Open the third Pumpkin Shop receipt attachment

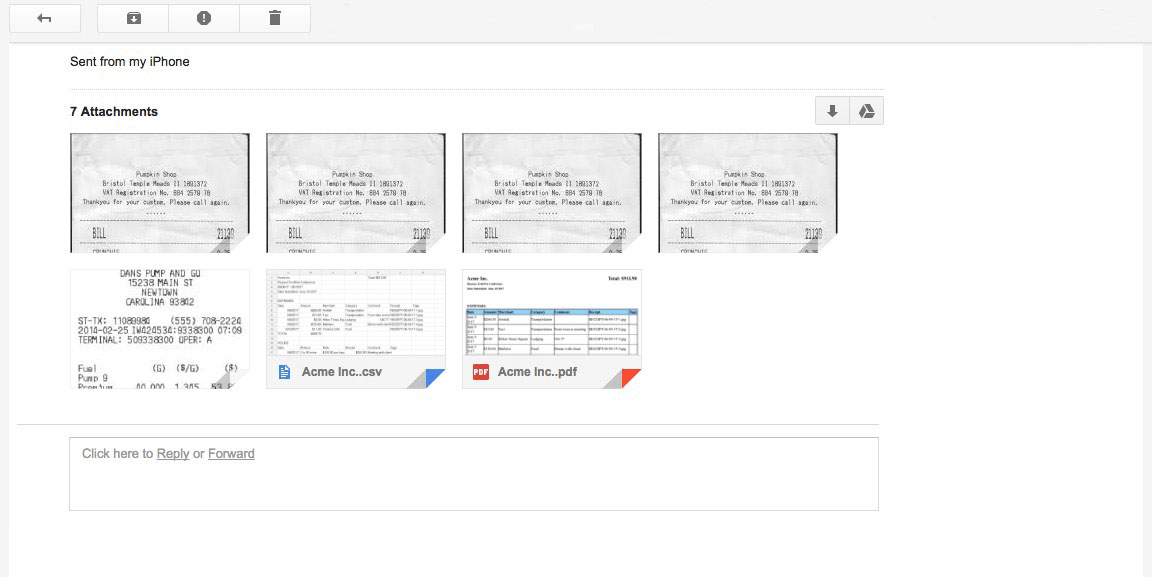(552, 193)
